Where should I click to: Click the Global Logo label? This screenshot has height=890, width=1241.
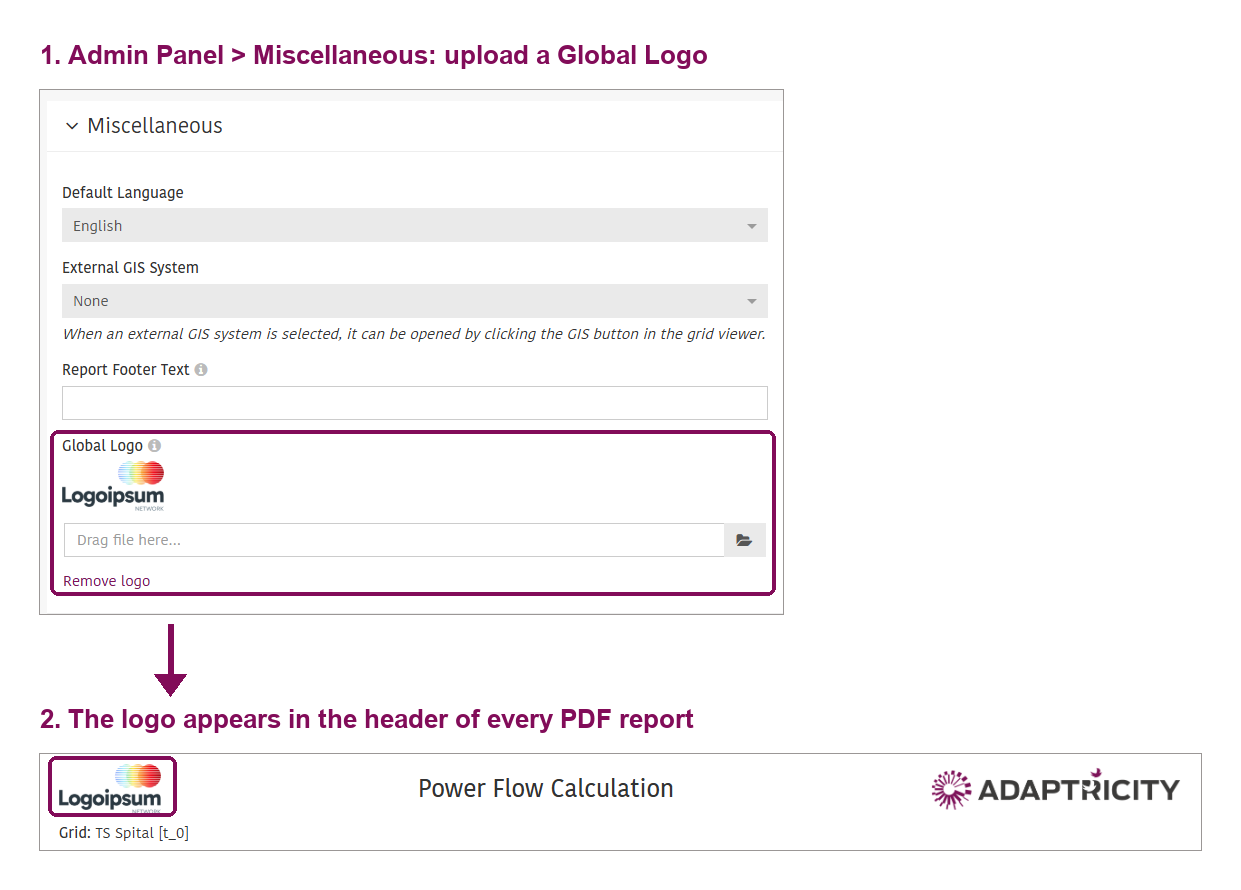pos(102,446)
